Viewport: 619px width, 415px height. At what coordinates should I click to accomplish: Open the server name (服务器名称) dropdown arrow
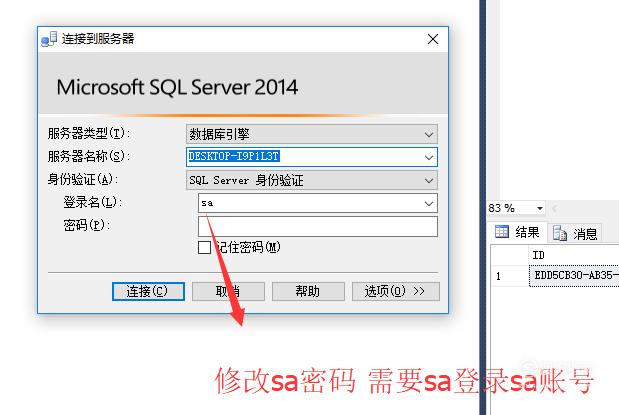[x=429, y=157]
